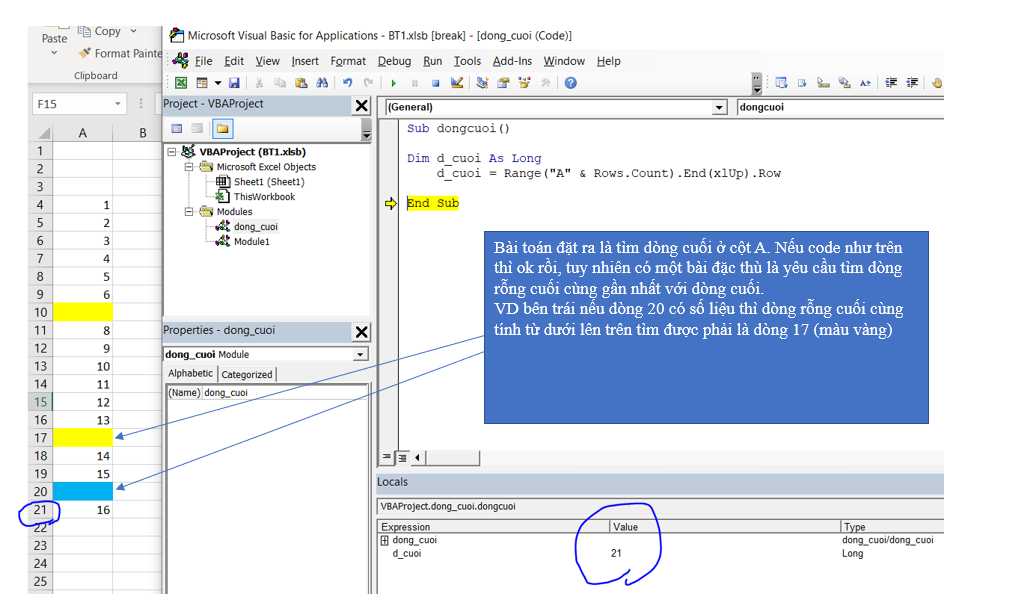Image resolution: width=1023 pixels, height=616 pixels.
Task: Select ThisWorkbook in the project tree
Action: (x=264, y=196)
